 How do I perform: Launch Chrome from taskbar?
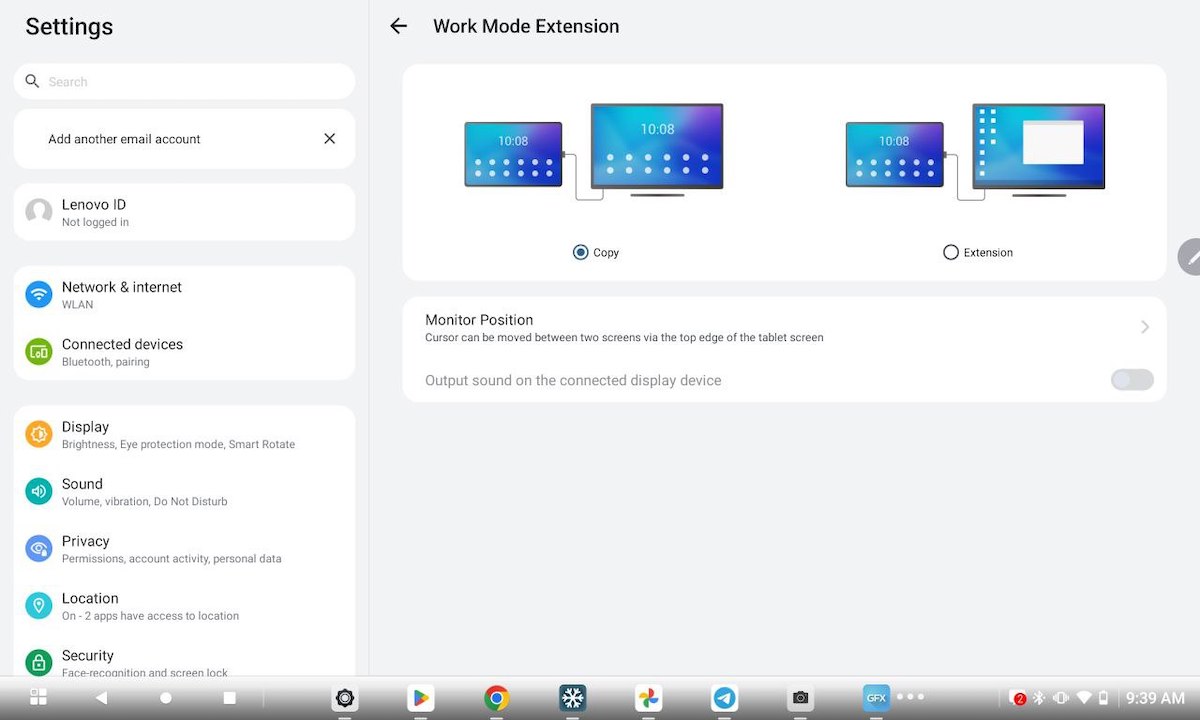click(x=496, y=698)
